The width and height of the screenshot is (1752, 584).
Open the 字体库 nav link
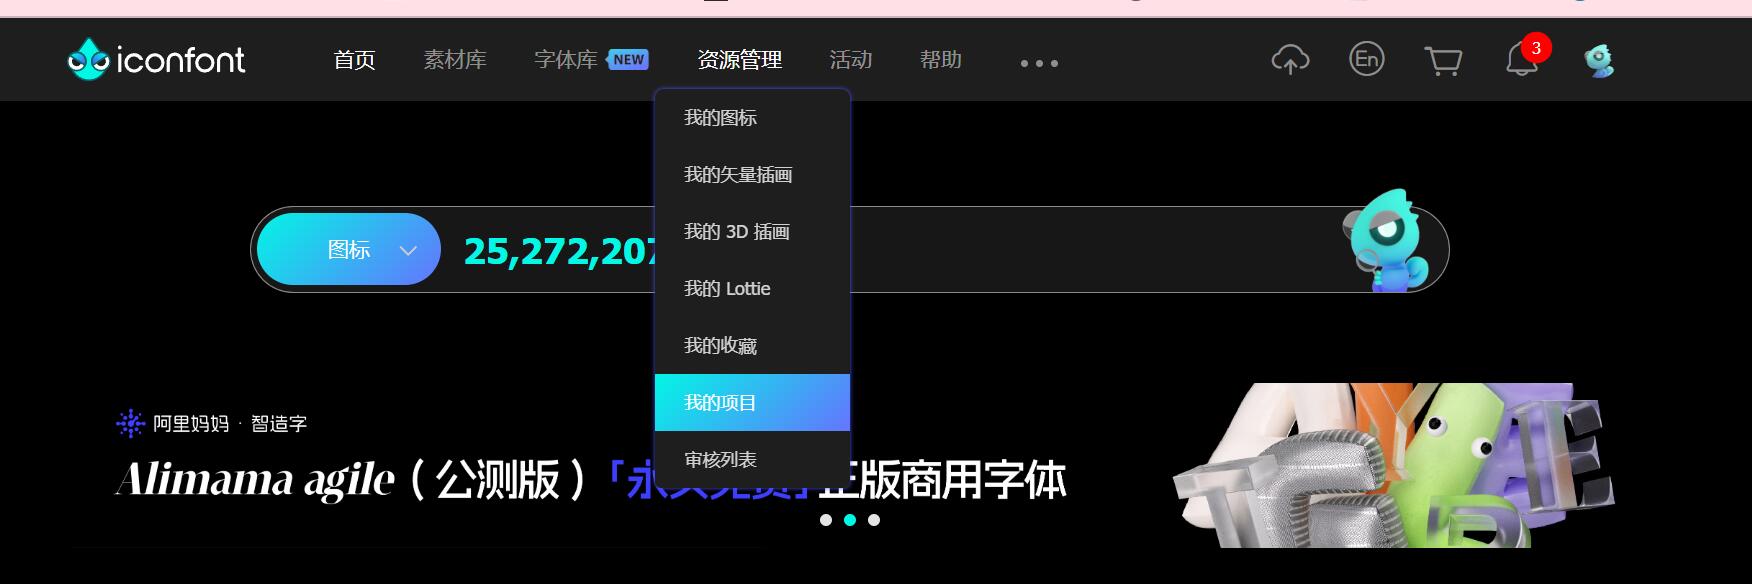coord(566,60)
